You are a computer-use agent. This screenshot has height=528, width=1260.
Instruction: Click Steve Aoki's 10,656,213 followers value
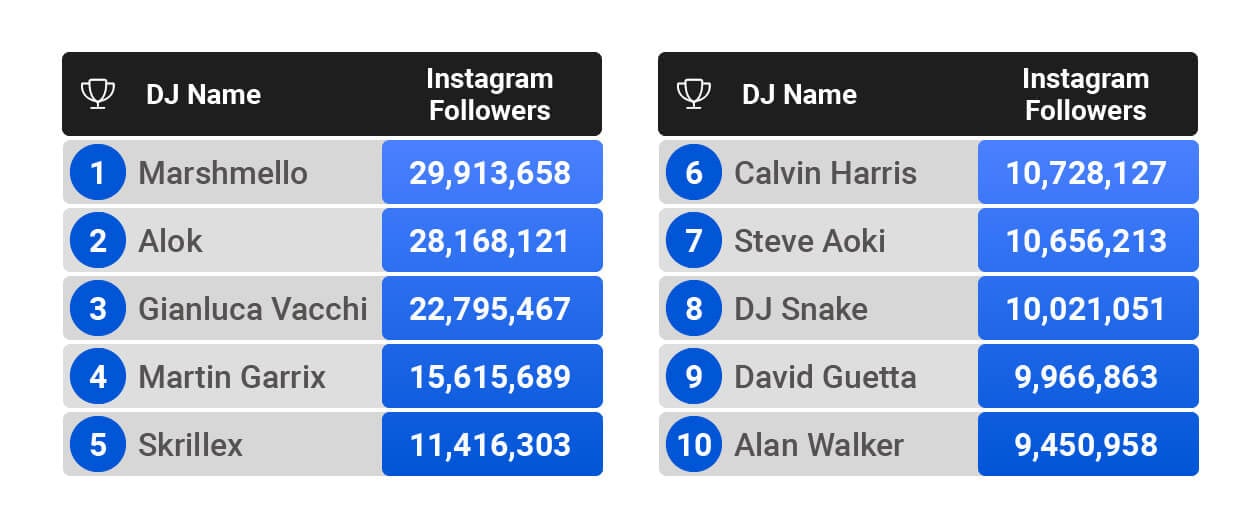click(x=1086, y=241)
